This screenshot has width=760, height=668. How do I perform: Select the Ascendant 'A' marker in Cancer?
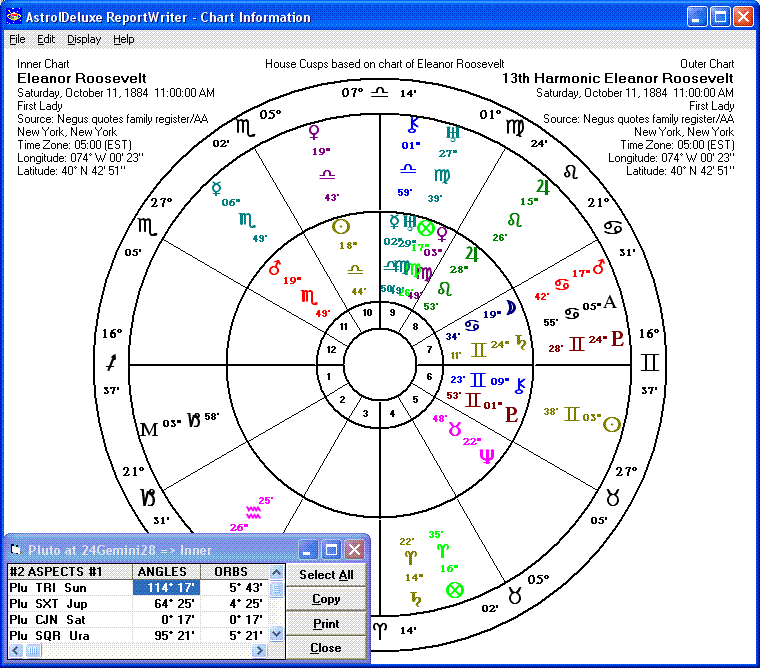pos(609,304)
